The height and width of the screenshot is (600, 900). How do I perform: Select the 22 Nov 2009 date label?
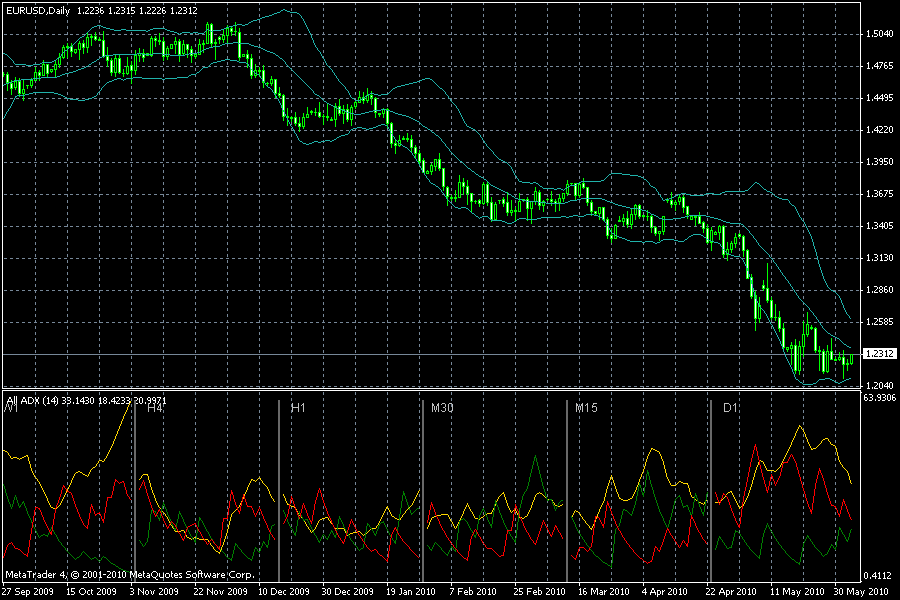pyautogui.click(x=220, y=591)
